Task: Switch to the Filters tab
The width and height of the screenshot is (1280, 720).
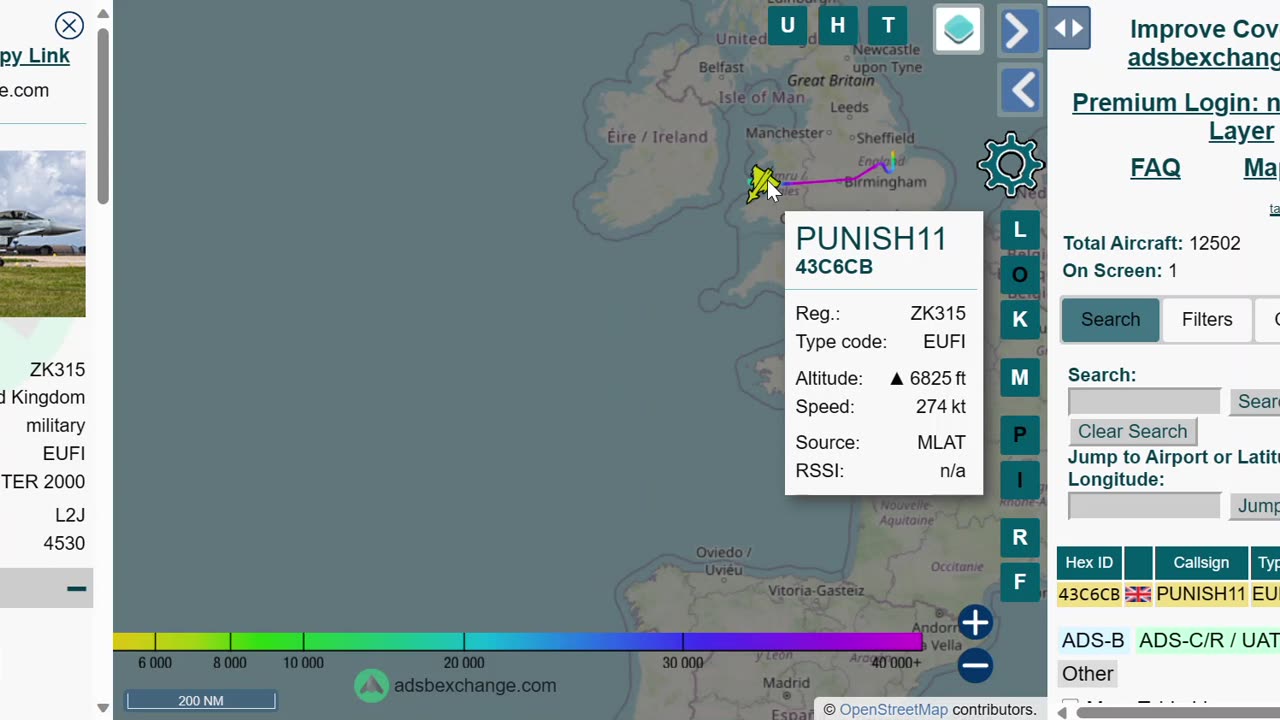Action: [1207, 320]
